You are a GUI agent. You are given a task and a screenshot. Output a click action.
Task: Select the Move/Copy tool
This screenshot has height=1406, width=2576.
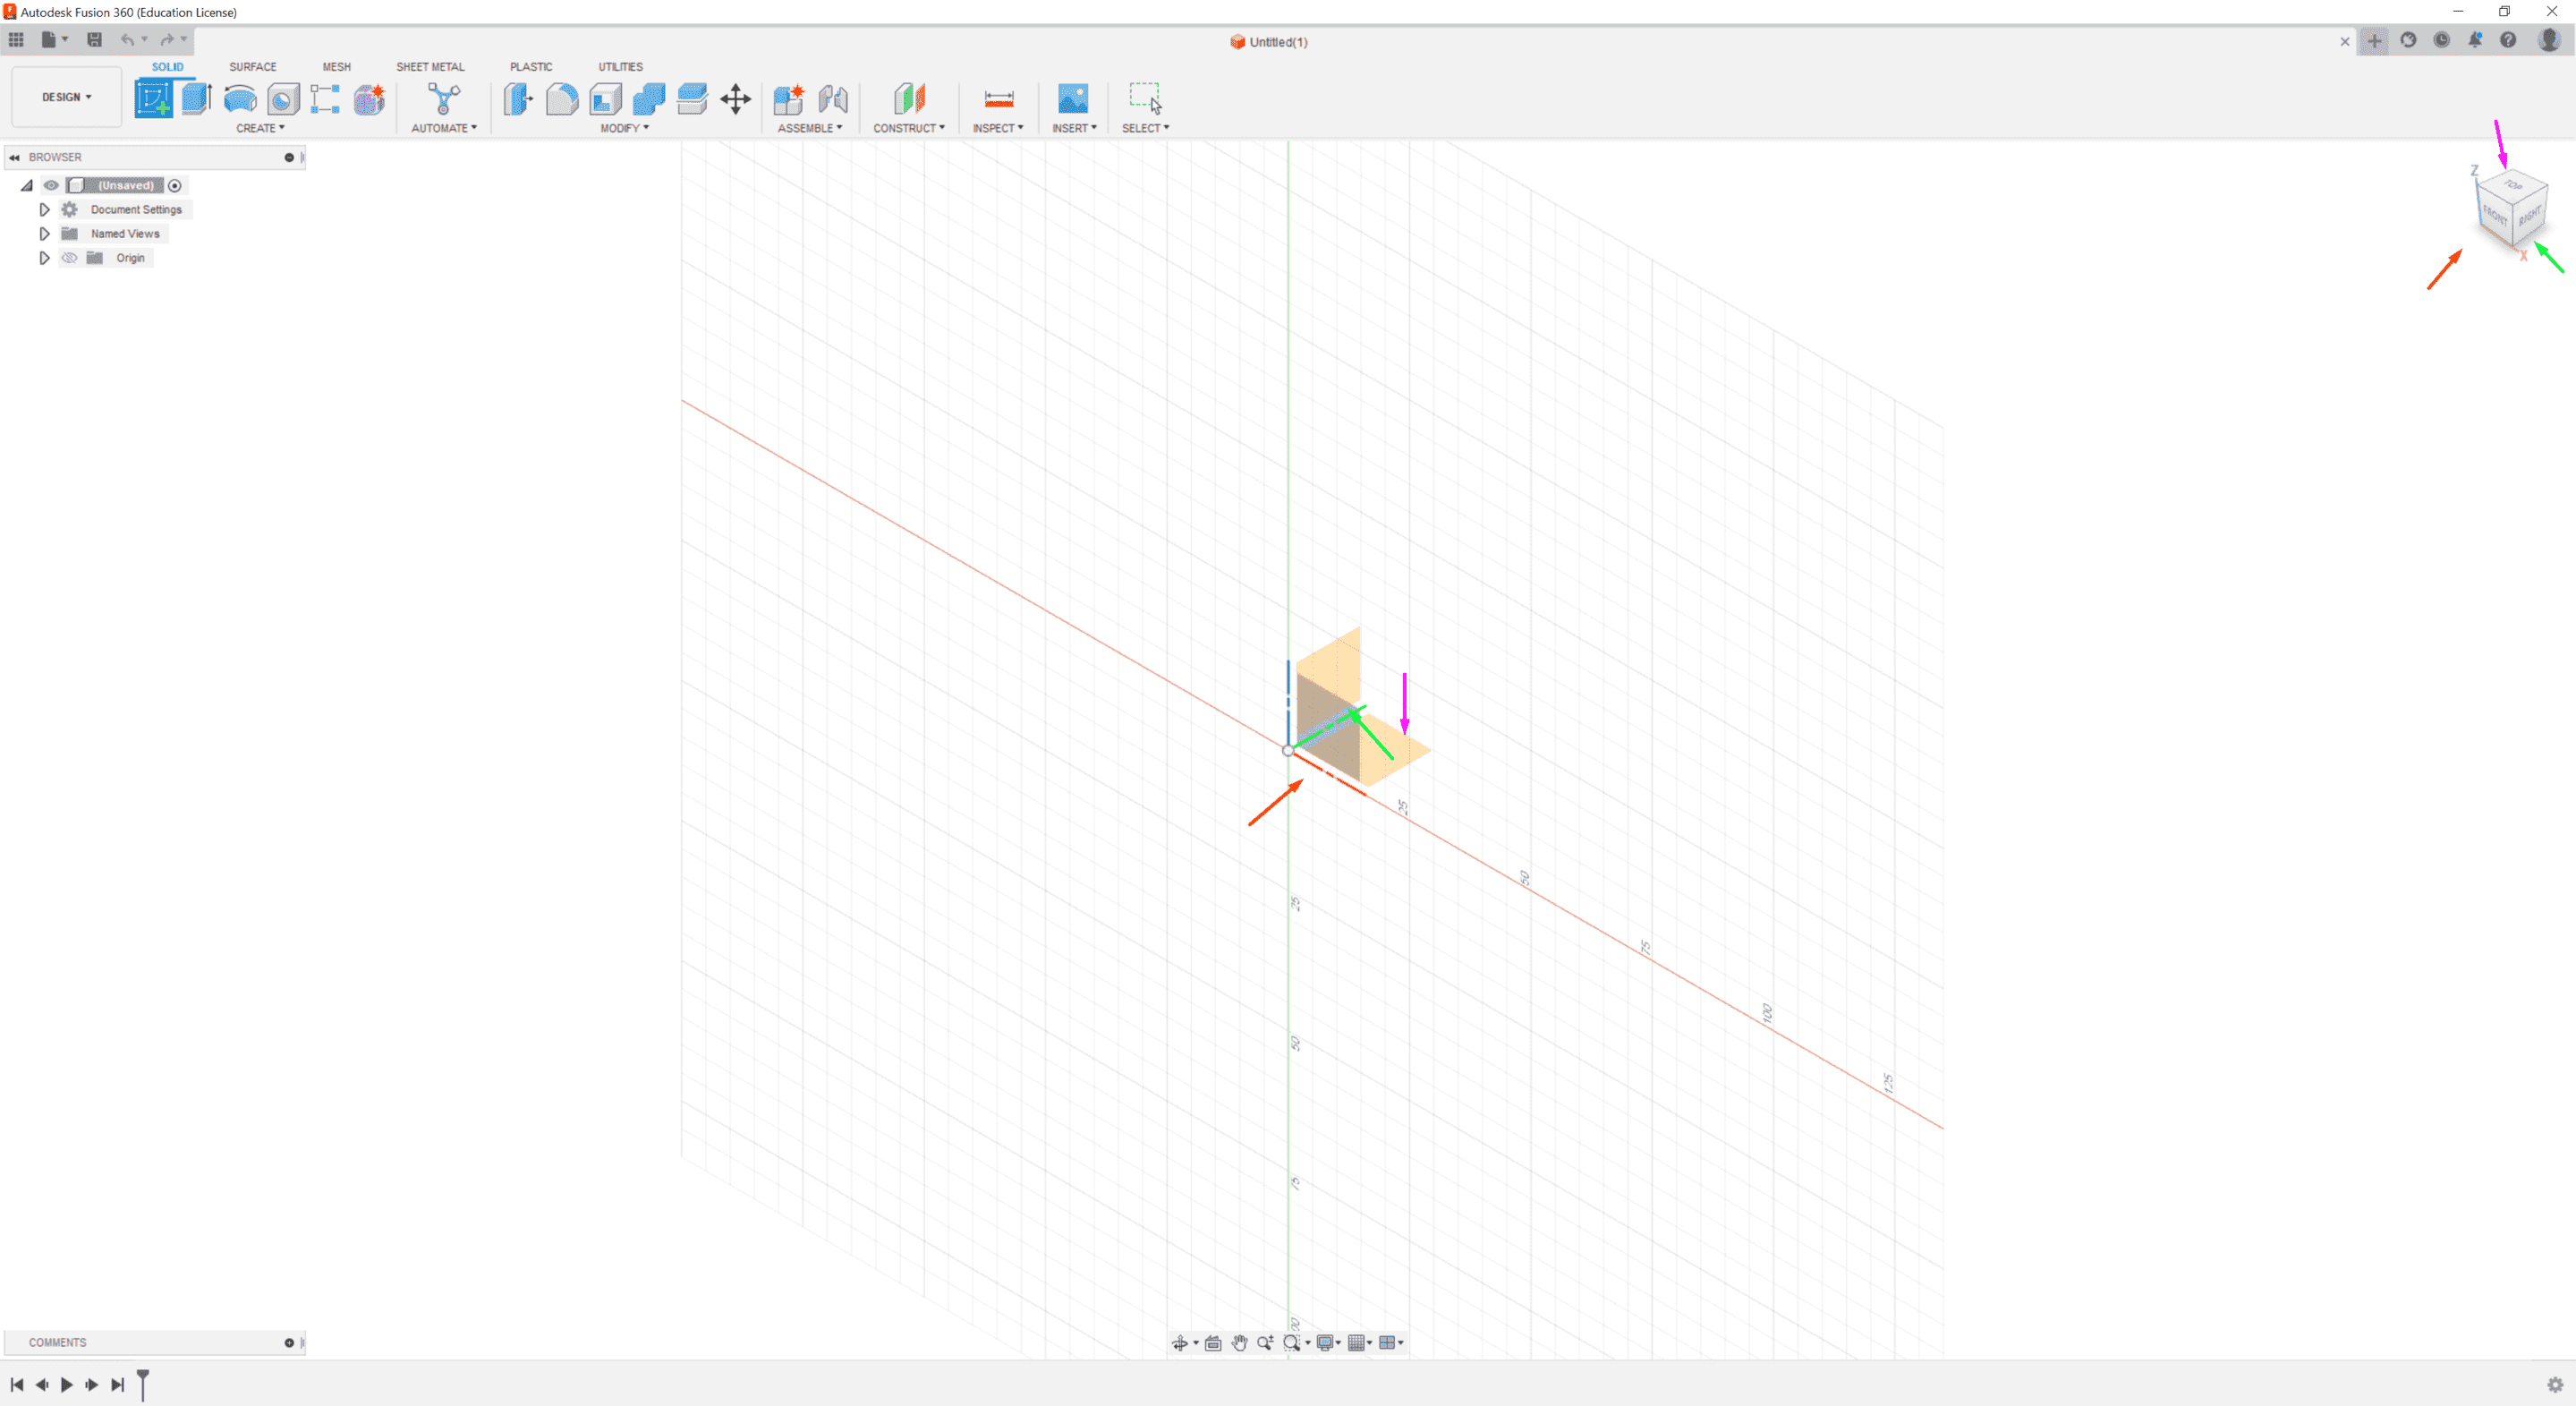[736, 99]
